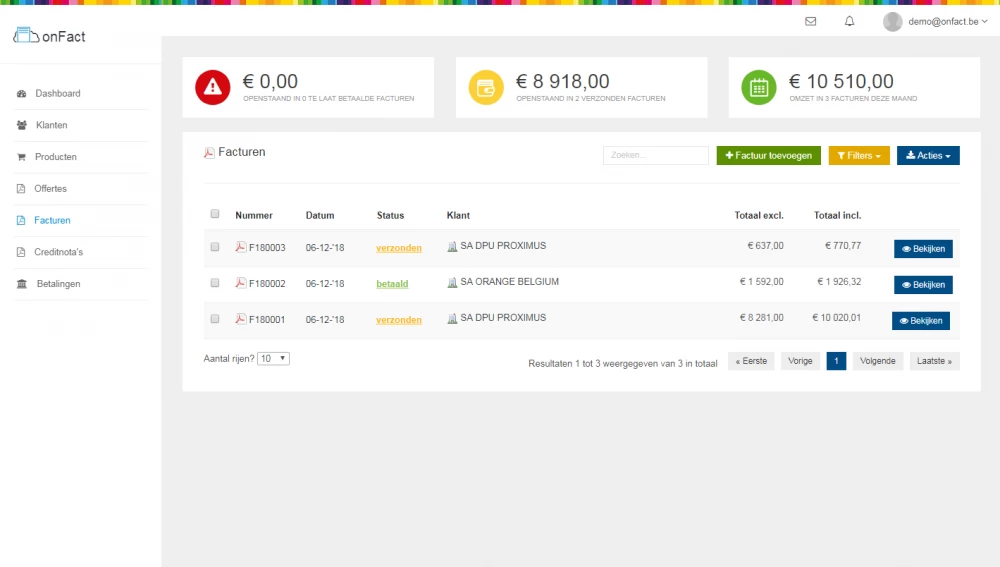Click the betaald status link for F180002
The width and height of the screenshot is (1000, 567).
click(x=392, y=284)
